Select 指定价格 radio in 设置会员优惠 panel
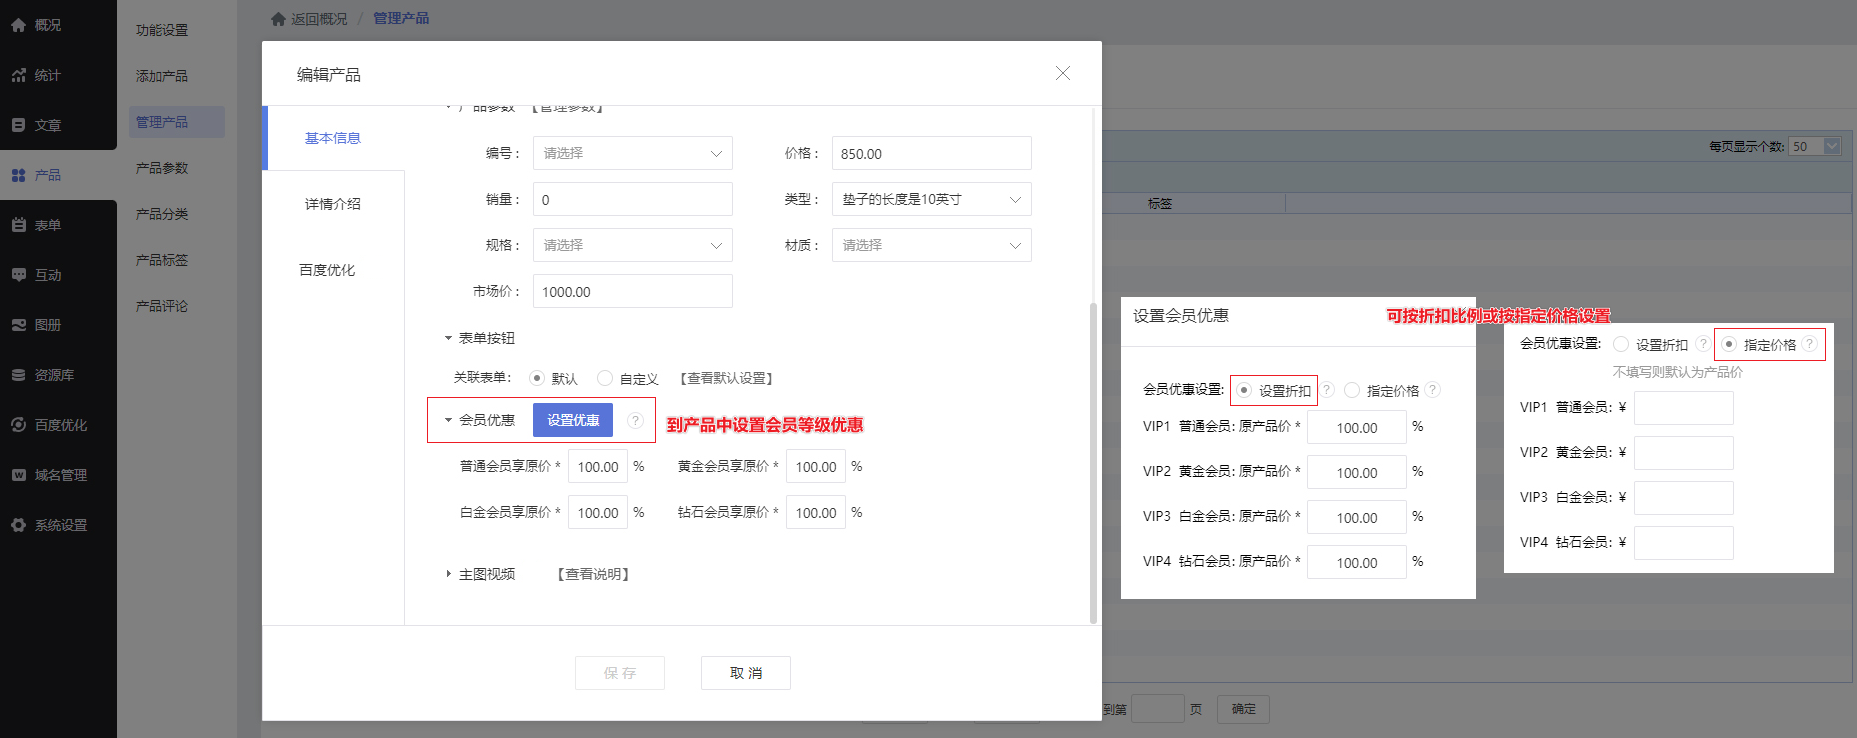 (x=1352, y=390)
